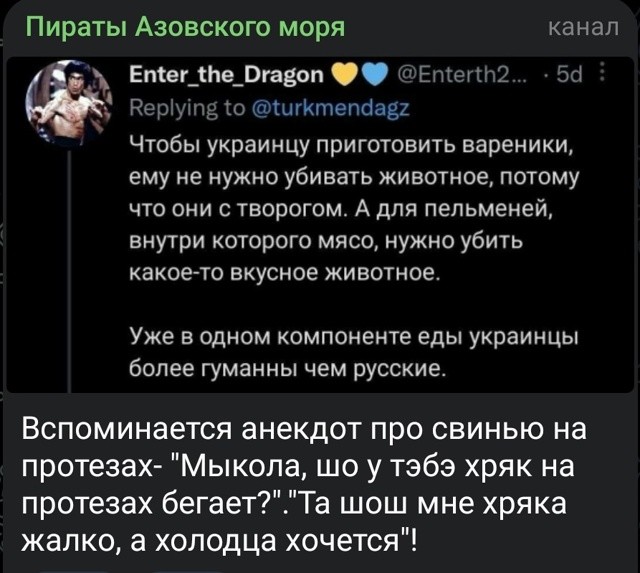
Task: Open the @turkmendagz profile link
Action: [x=331, y=109]
